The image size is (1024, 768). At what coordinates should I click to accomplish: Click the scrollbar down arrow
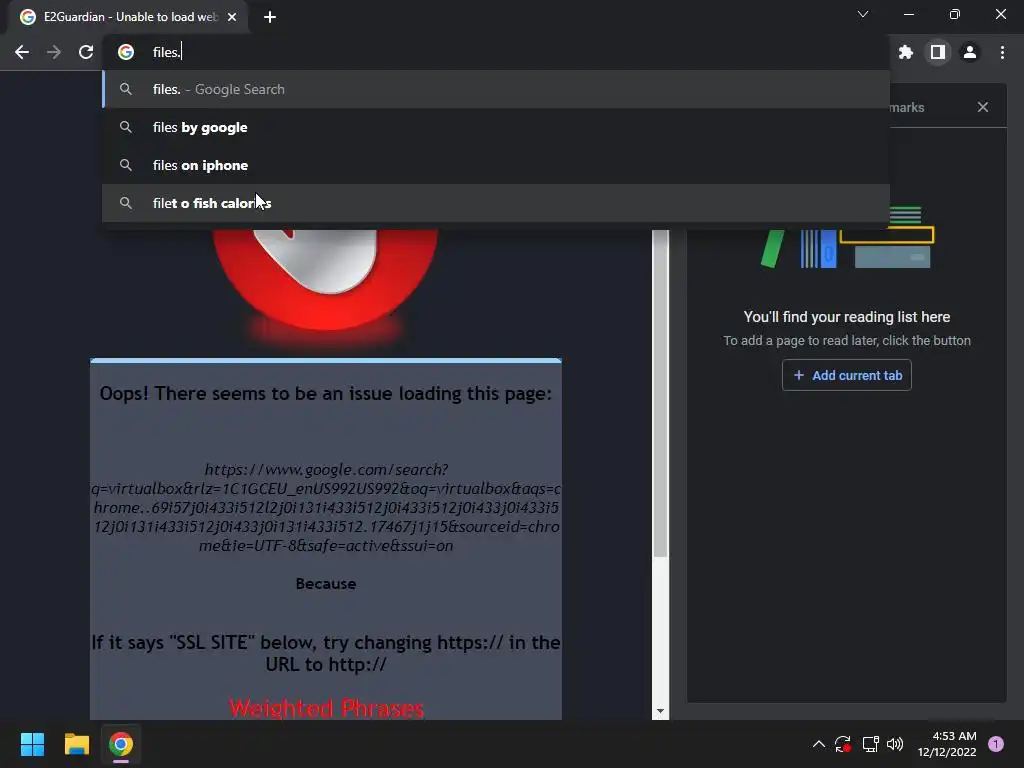click(660, 711)
